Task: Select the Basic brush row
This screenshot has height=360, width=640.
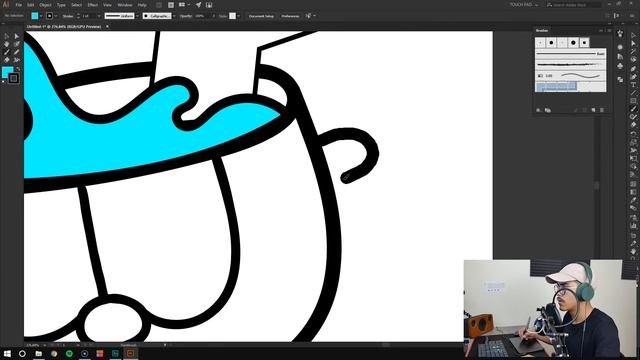Action: pos(570,53)
